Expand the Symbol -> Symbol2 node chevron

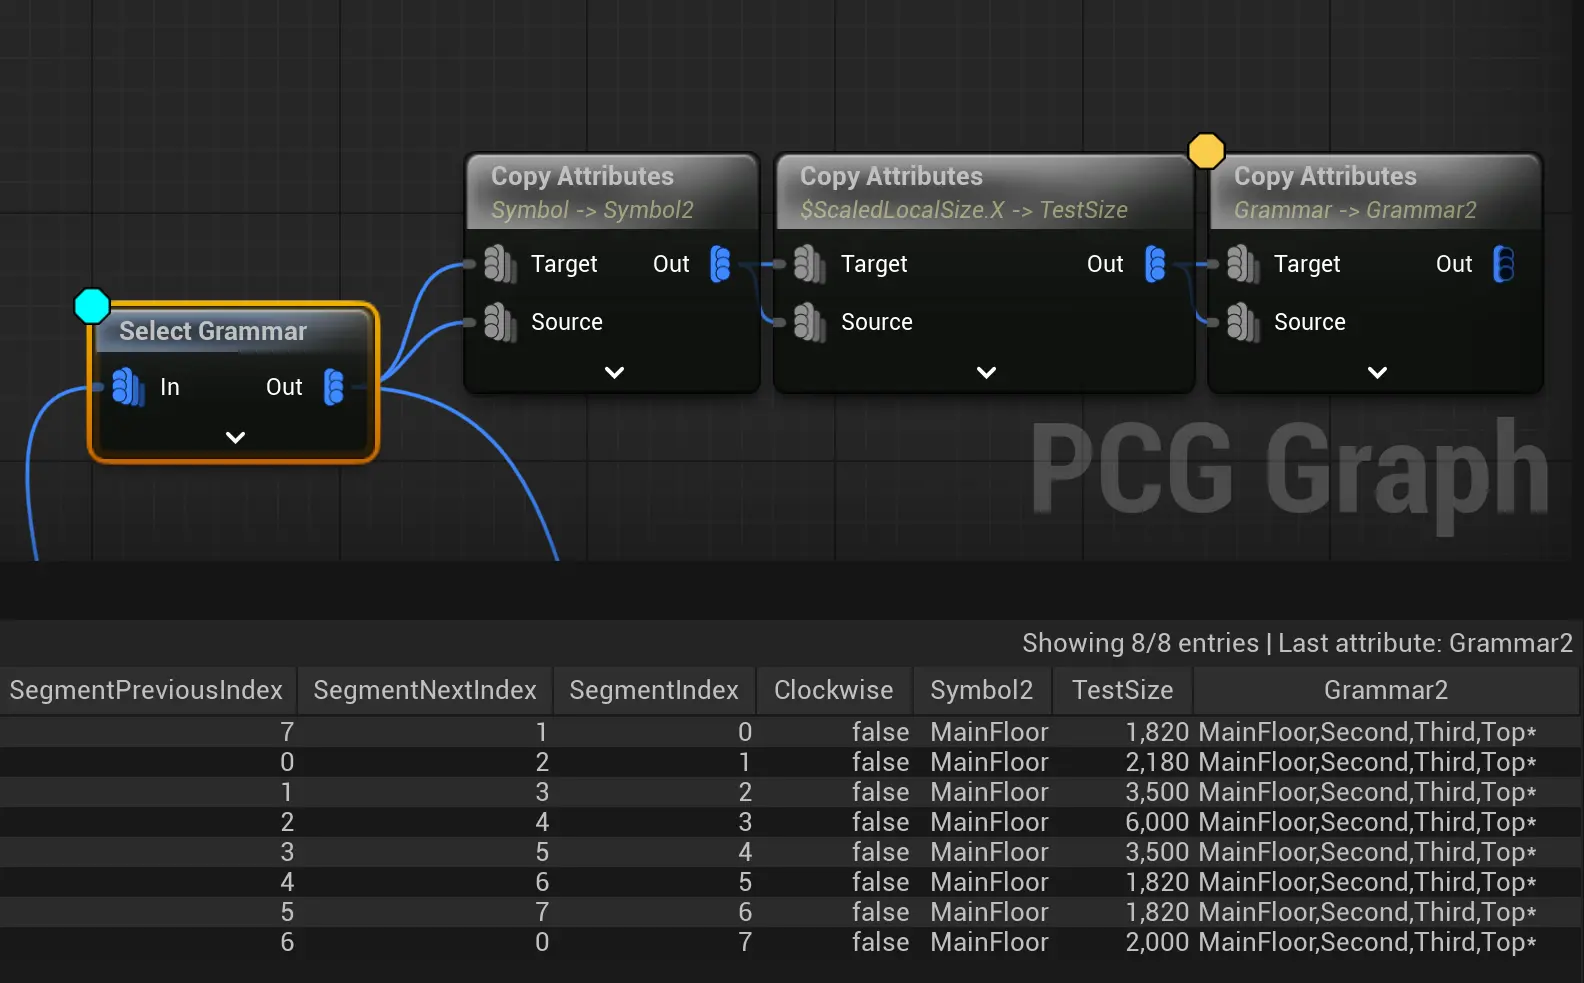click(614, 372)
